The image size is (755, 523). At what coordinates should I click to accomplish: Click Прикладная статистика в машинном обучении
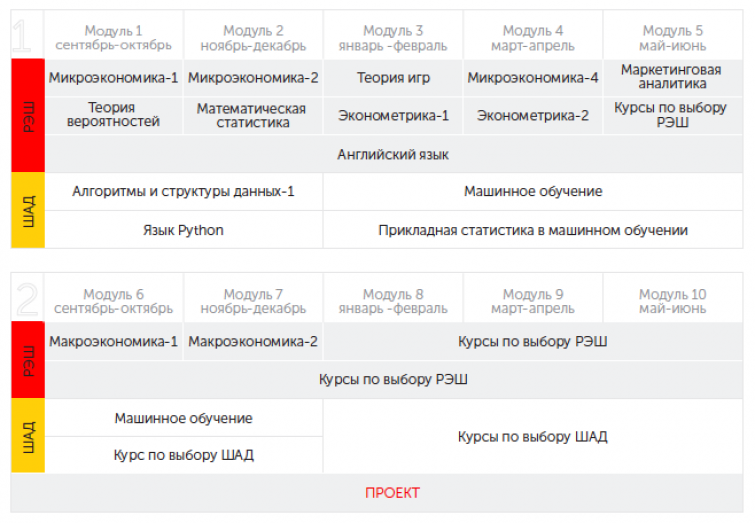pyautogui.click(x=533, y=230)
